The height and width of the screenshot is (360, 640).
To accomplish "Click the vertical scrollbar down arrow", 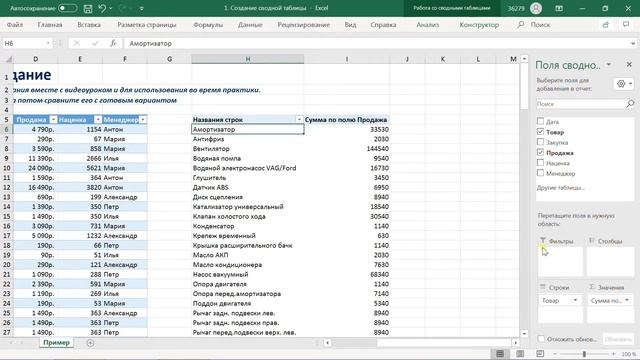I will click(x=524, y=333).
